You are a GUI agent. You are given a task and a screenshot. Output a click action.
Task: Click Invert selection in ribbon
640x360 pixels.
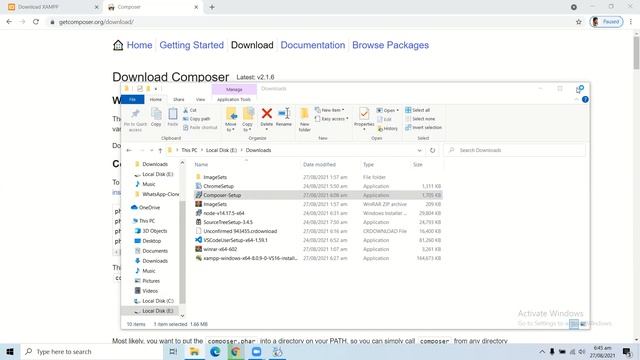click(423, 127)
